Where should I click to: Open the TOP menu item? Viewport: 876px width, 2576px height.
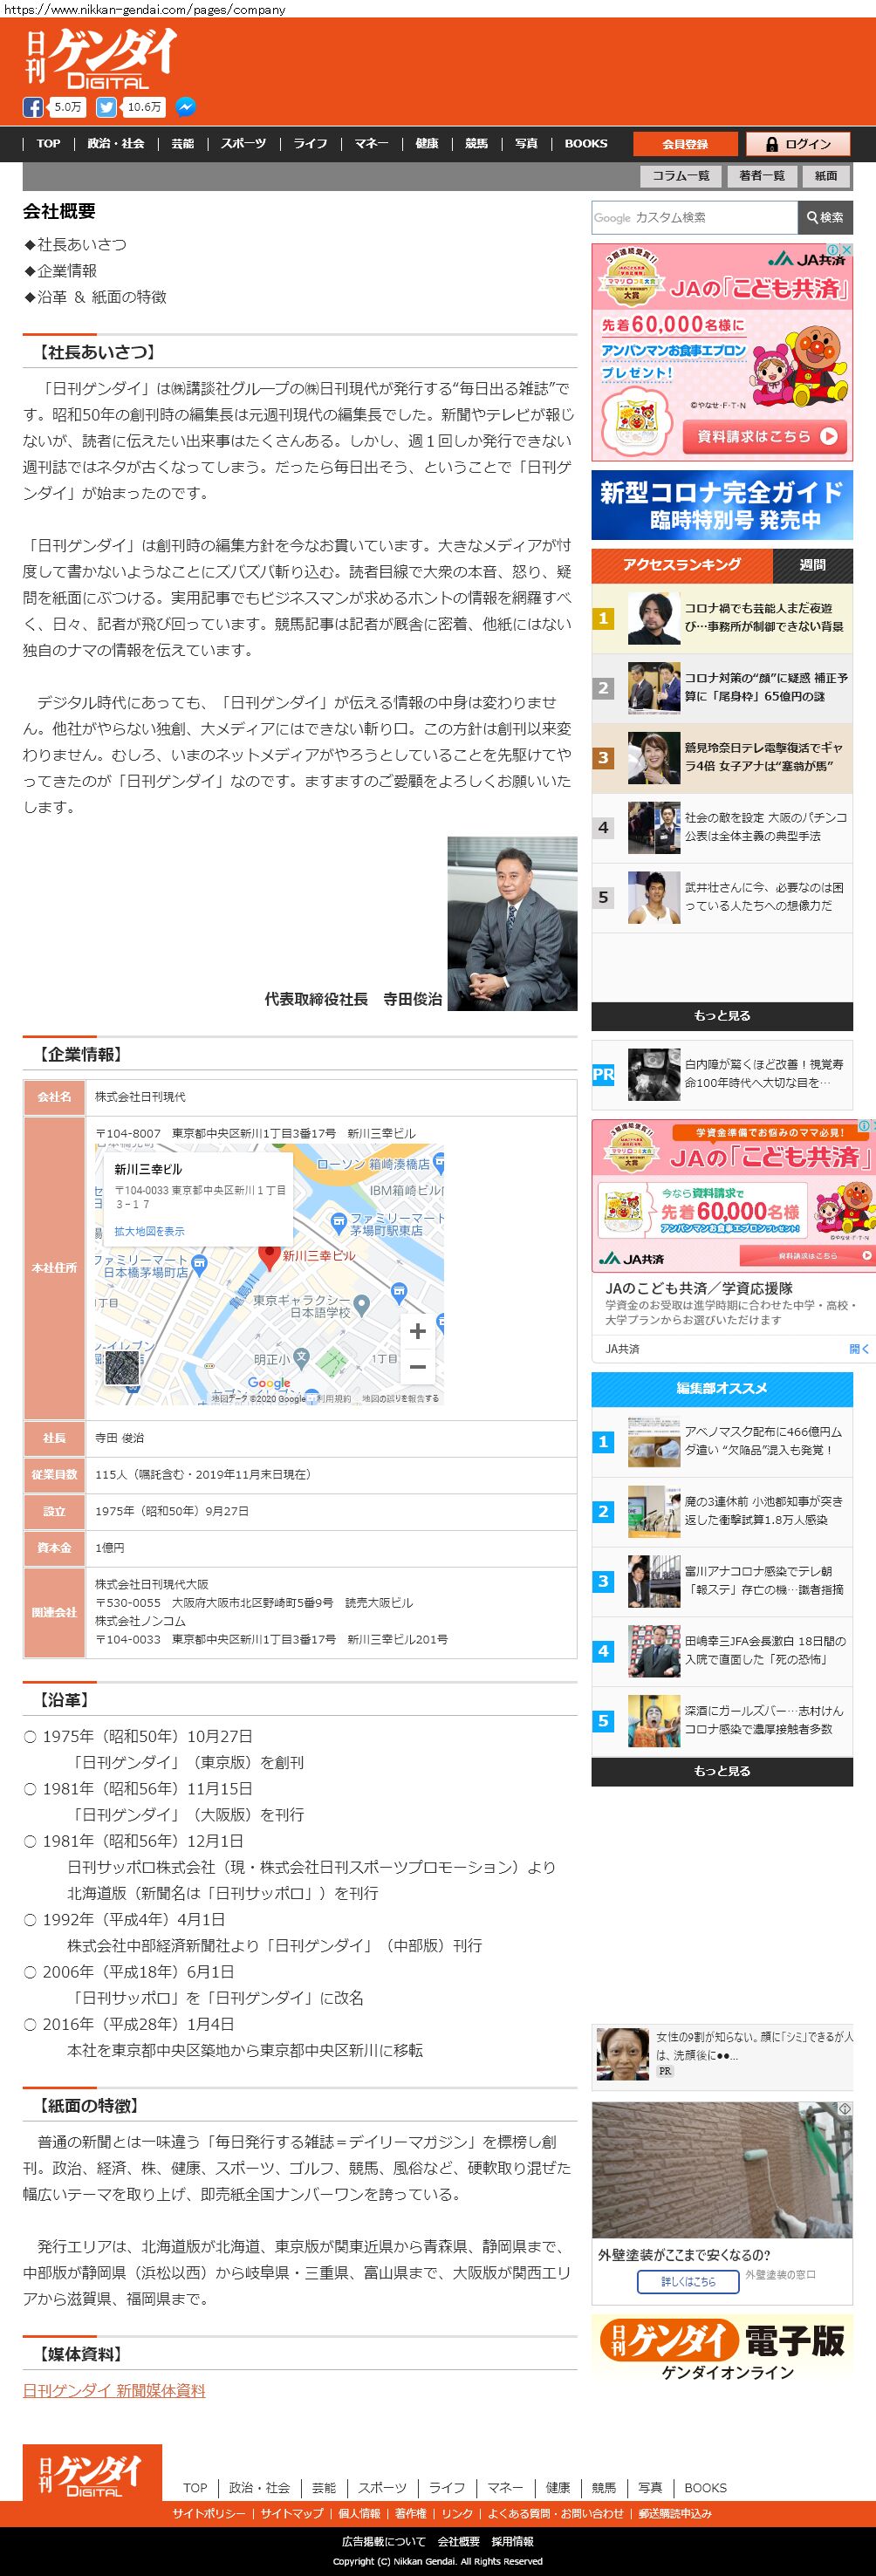48,144
